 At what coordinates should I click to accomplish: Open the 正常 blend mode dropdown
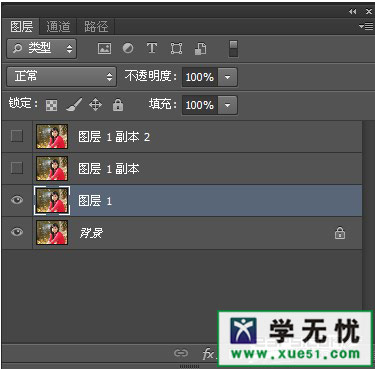pyautogui.click(x=61, y=77)
